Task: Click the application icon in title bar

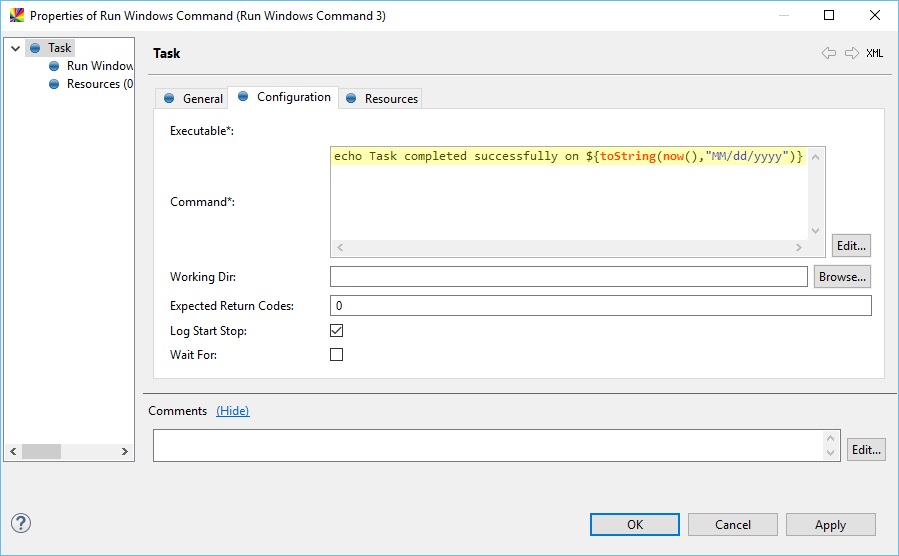Action: [x=17, y=15]
